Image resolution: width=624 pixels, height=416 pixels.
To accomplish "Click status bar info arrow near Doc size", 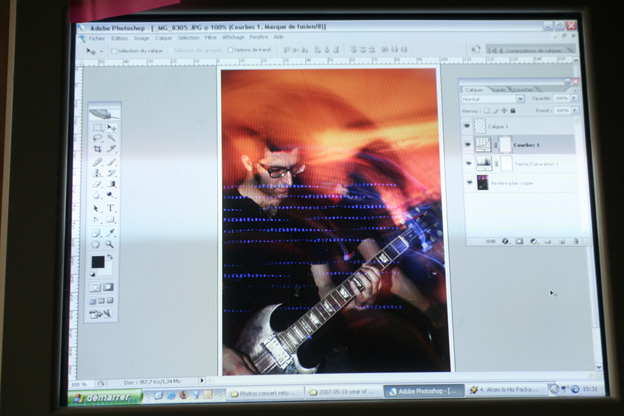I will pos(202,381).
